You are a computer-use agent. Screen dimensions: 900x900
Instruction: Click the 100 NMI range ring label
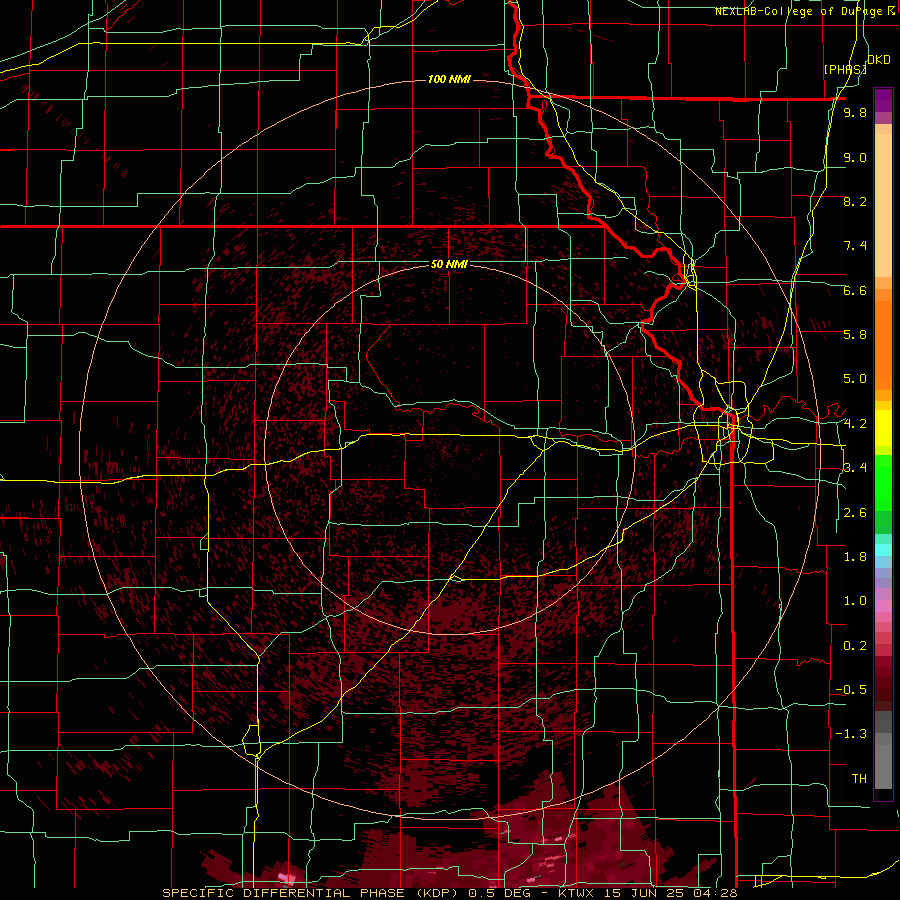[449, 79]
